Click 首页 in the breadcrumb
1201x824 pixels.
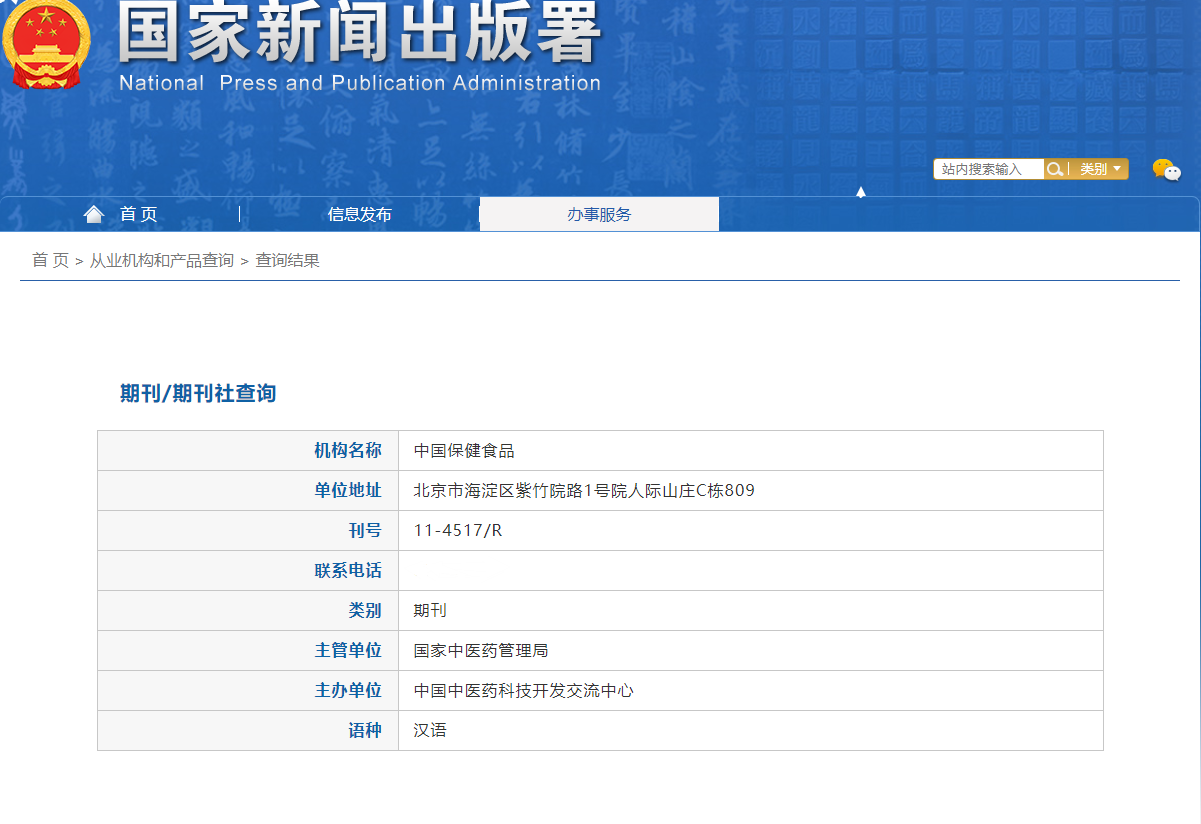click(x=50, y=260)
